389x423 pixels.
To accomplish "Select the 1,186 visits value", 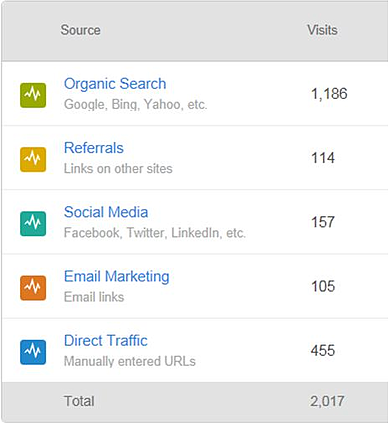I will click(329, 94).
